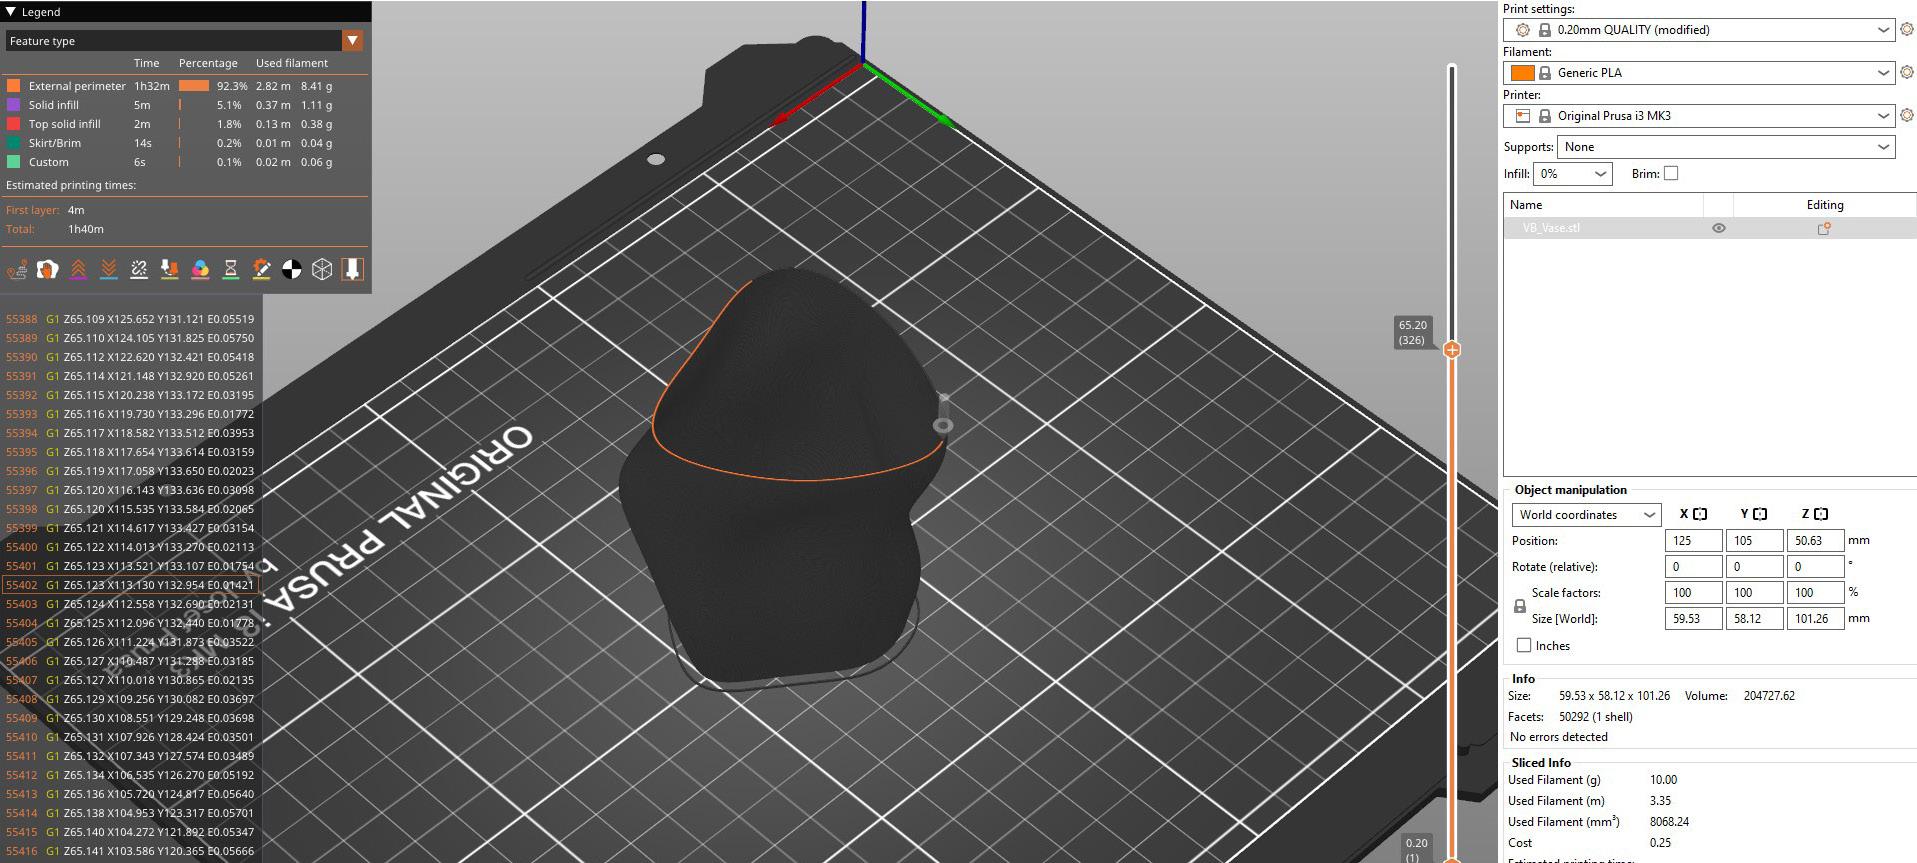Click the Rotate X input field

1693,567
